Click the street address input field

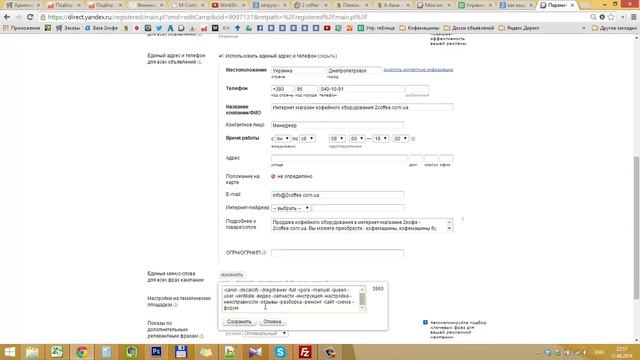(339, 158)
